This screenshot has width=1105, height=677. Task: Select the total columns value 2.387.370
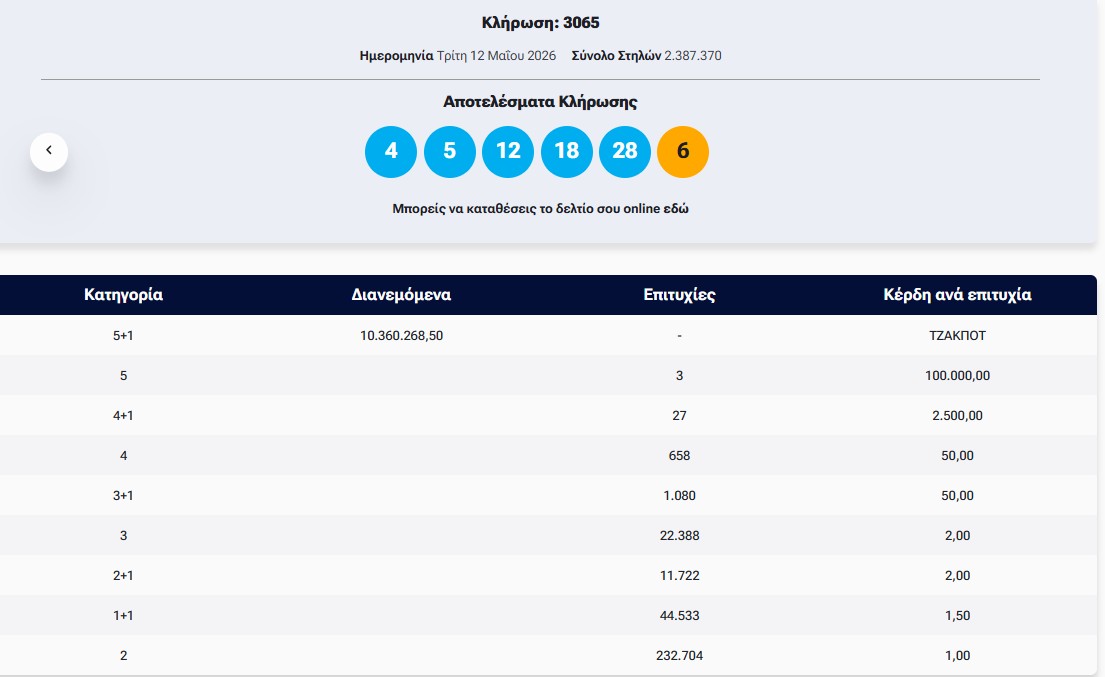[693, 56]
